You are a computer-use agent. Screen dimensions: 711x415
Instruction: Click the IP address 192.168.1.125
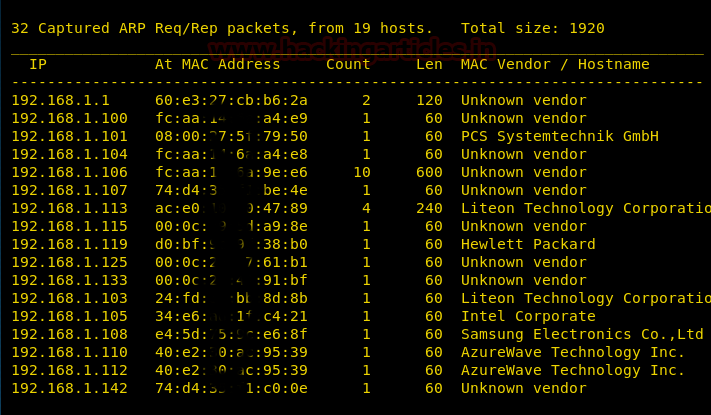(69, 263)
